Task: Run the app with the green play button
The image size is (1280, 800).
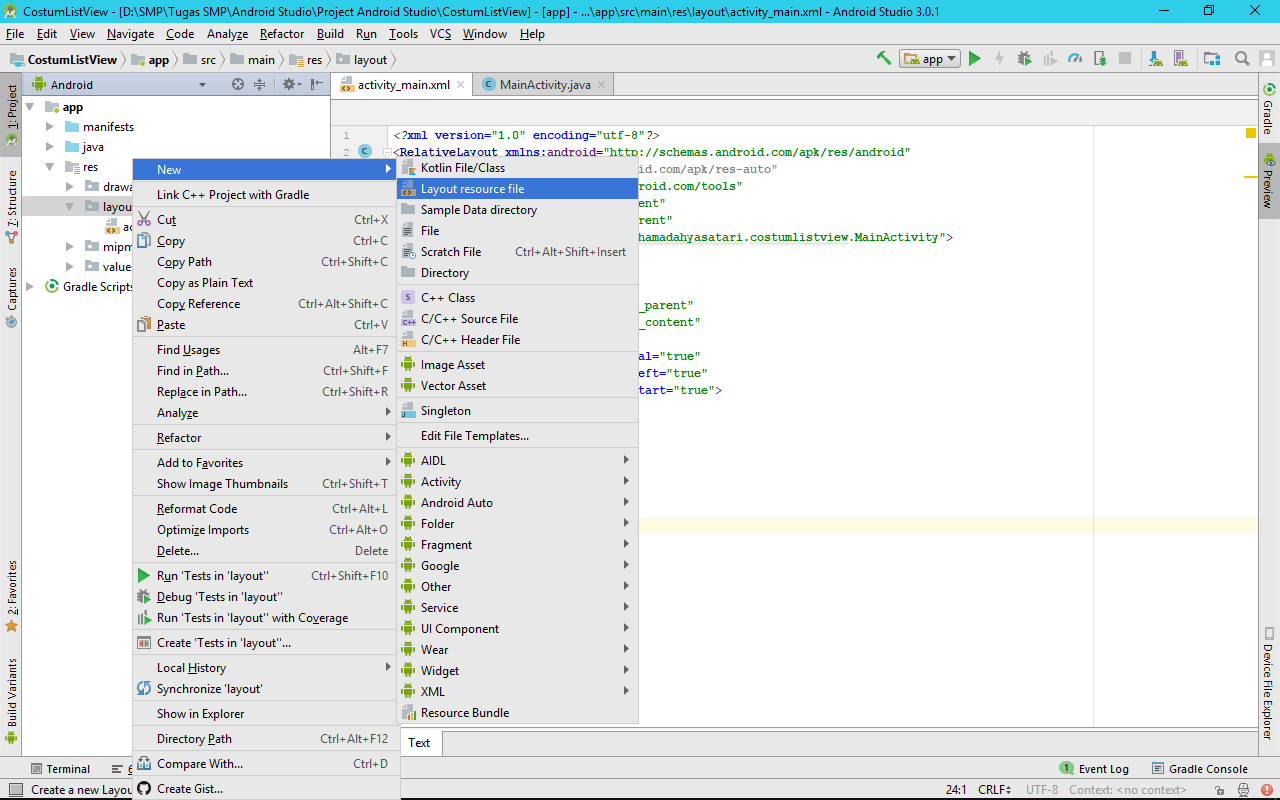Action: click(975, 57)
